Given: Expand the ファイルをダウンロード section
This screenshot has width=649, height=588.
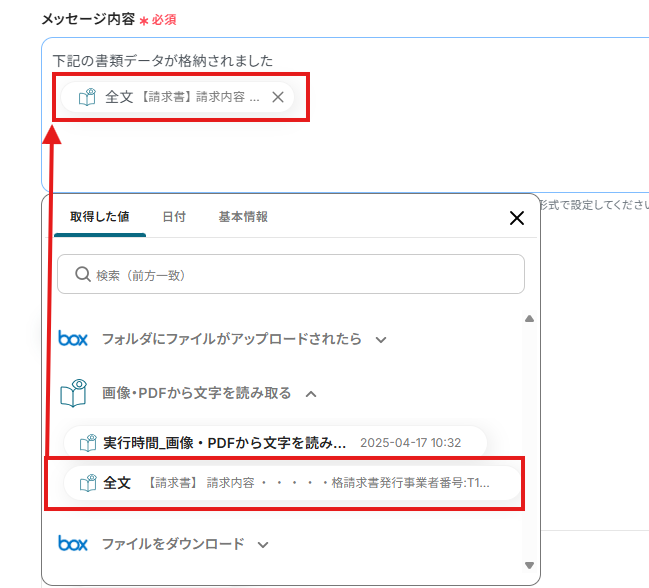Looking at the screenshot, I should [x=263, y=545].
